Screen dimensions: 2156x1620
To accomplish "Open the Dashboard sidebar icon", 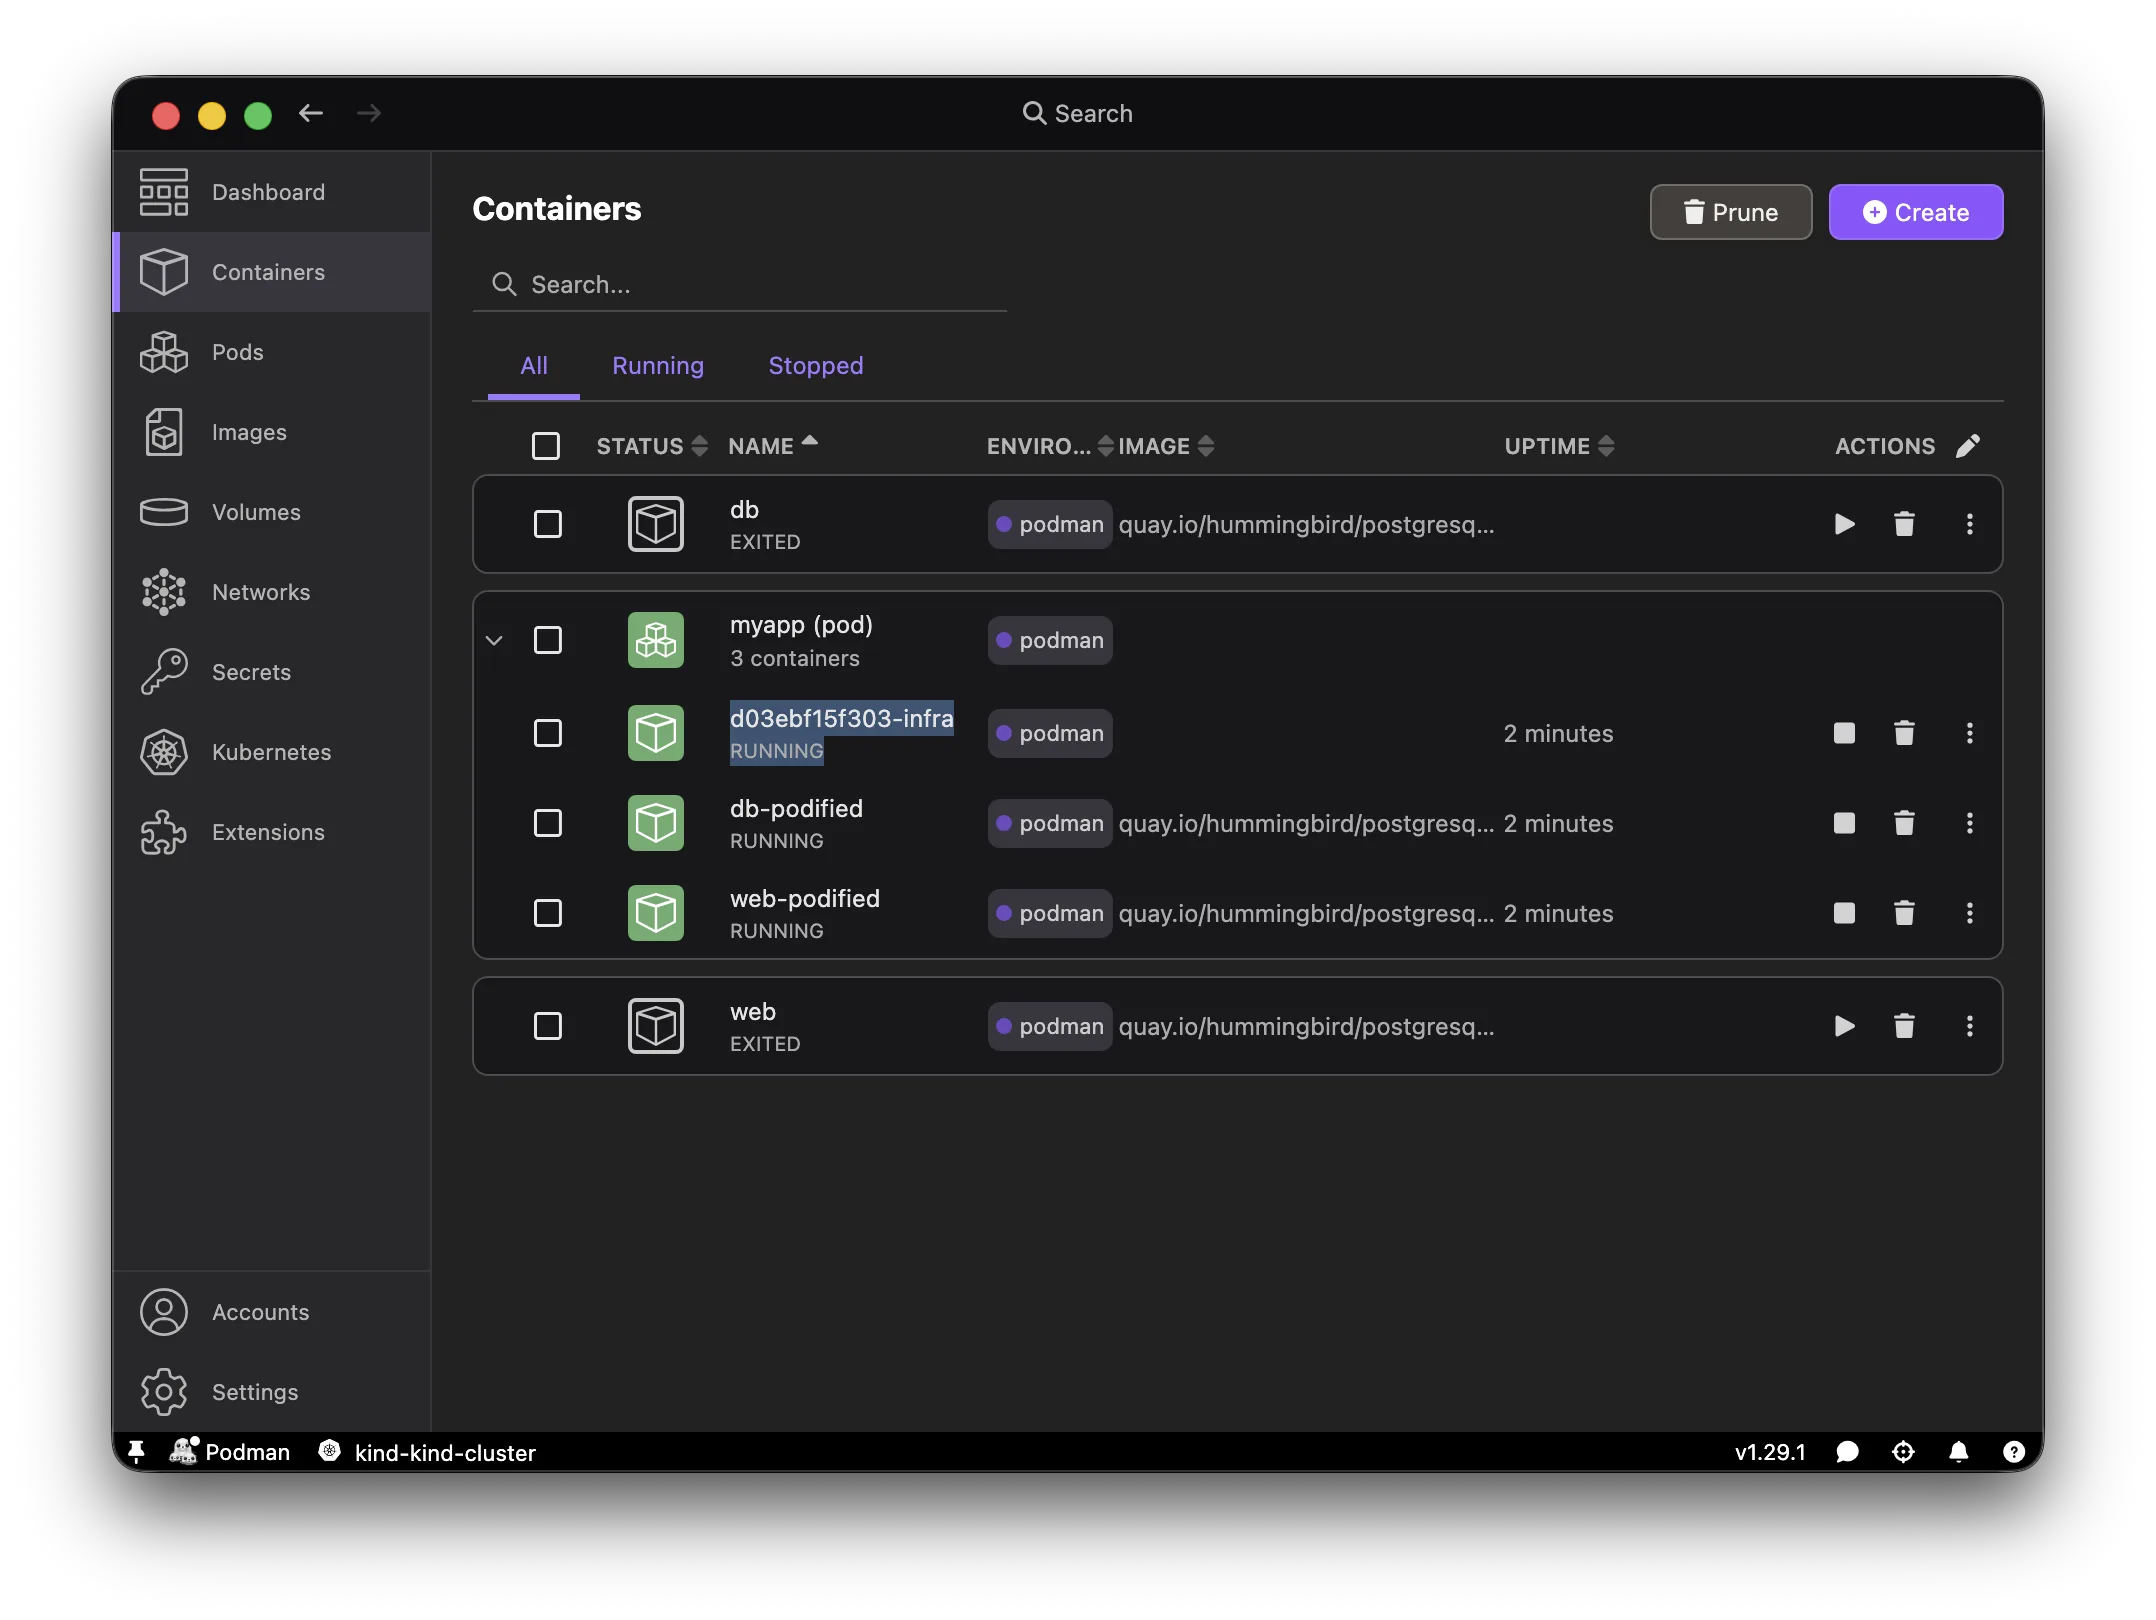I will [x=164, y=192].
